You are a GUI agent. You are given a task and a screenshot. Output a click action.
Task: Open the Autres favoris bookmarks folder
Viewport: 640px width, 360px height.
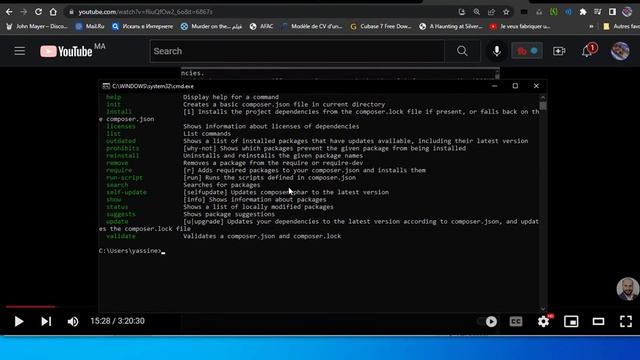tap(621, 26)
